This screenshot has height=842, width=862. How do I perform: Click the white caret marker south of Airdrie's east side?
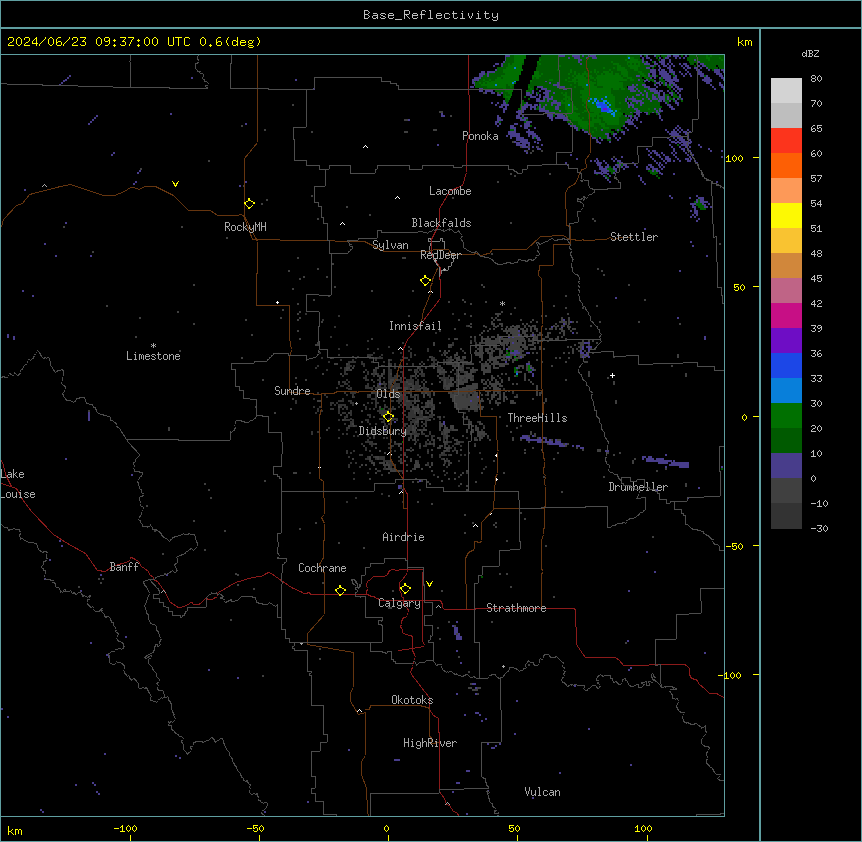coord(475,525)
